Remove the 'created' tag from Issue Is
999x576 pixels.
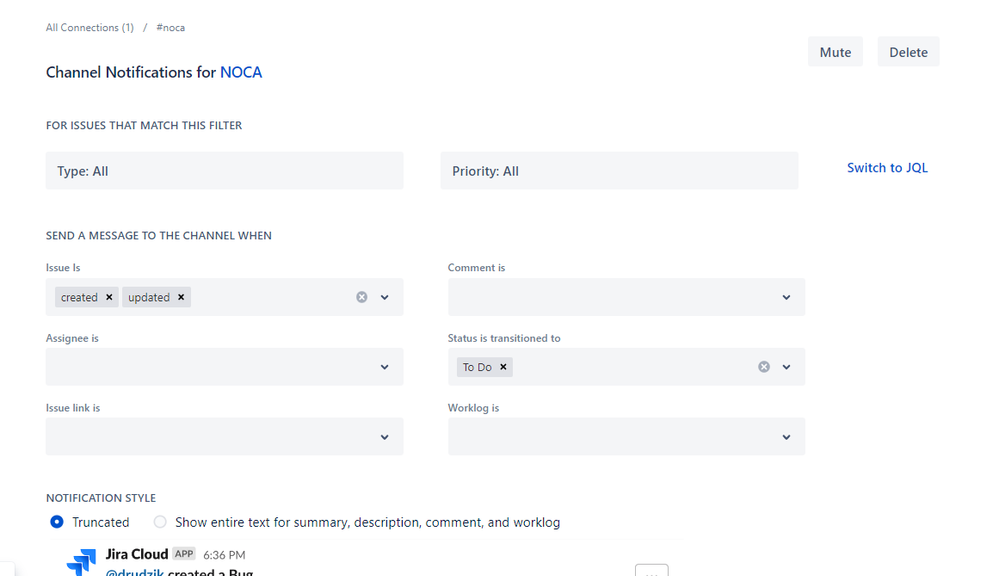tap(109, 298)
